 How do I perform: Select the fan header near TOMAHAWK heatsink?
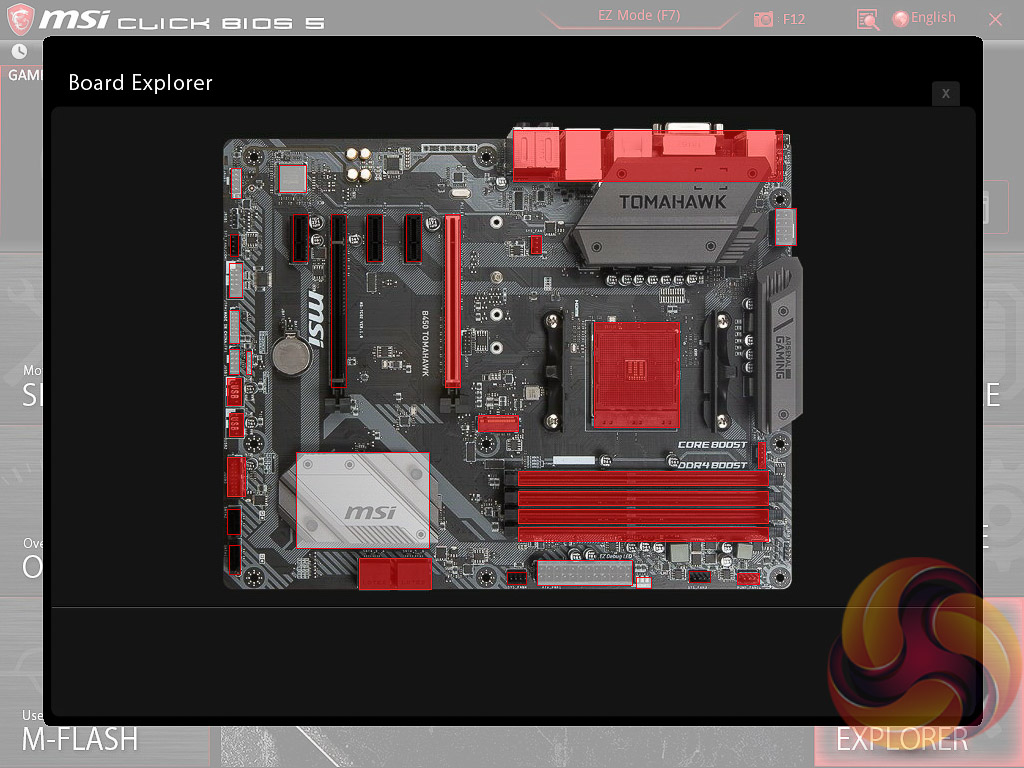pyautogui.click(x=536, y=245)
